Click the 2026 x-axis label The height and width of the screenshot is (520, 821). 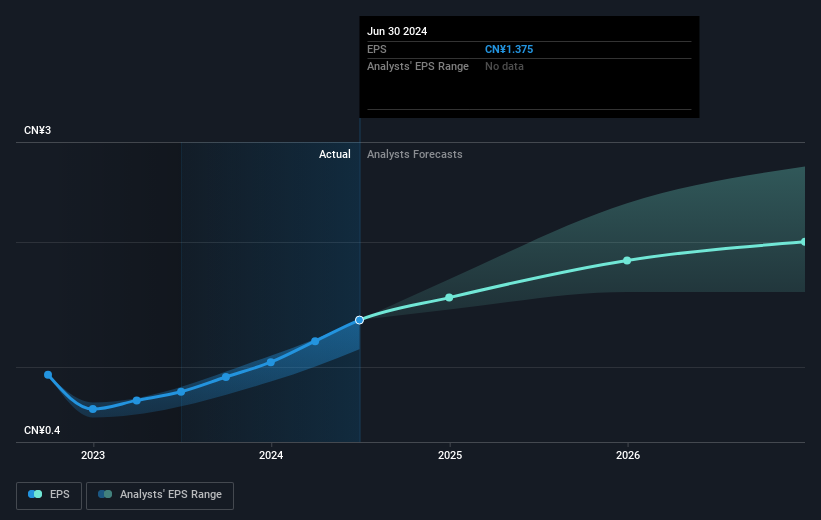628,455
